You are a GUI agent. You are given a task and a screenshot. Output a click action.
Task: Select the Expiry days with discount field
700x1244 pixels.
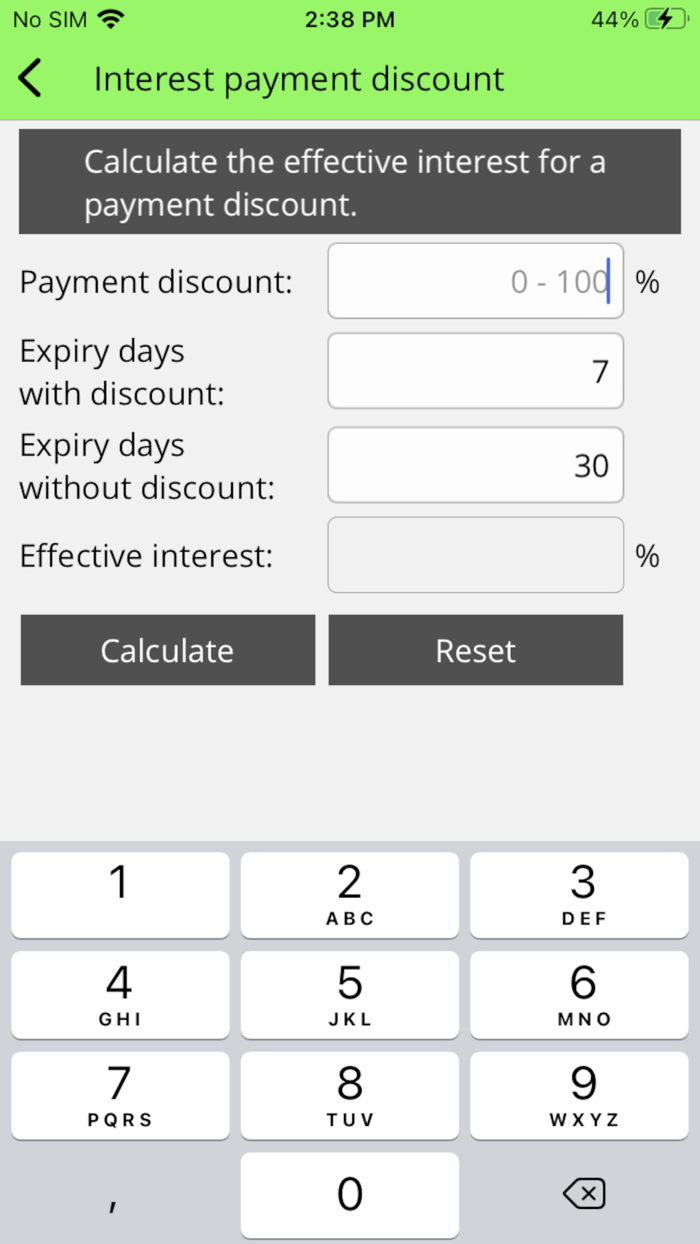click(x=476, y=371)
